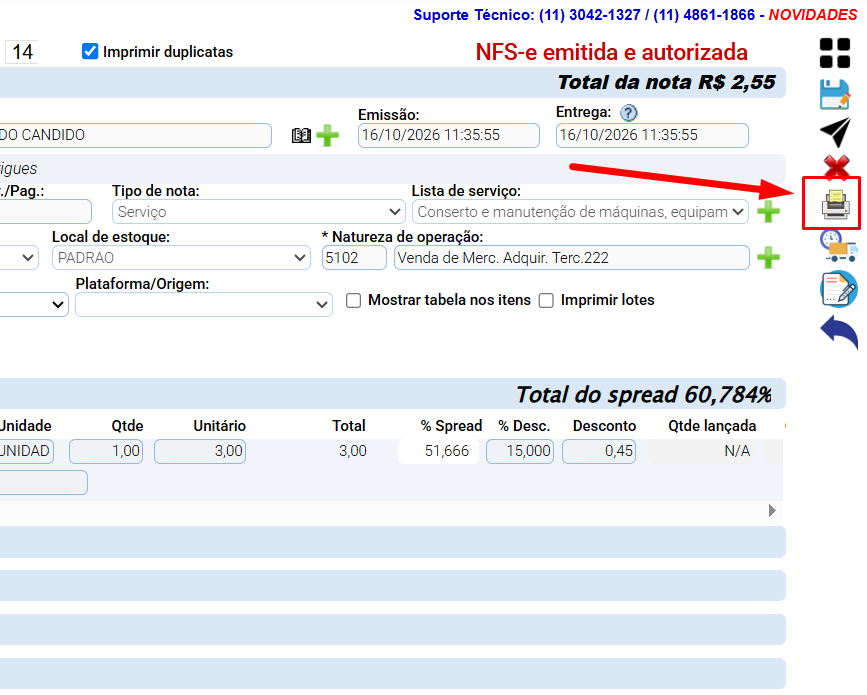Open the cut-off dropdown left of Plataforma/Origem
Viewport: 867px width, 695px height.
click(34, 305)
